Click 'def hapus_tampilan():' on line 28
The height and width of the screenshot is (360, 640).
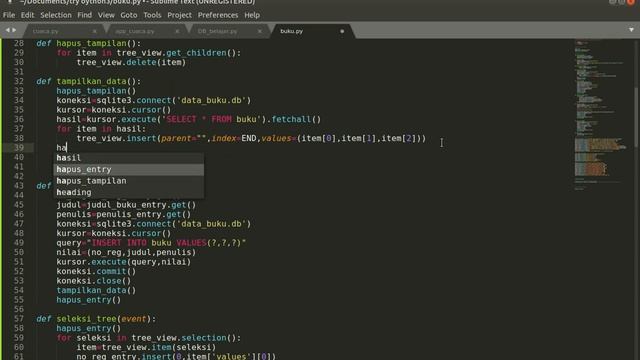click(88, 43)
